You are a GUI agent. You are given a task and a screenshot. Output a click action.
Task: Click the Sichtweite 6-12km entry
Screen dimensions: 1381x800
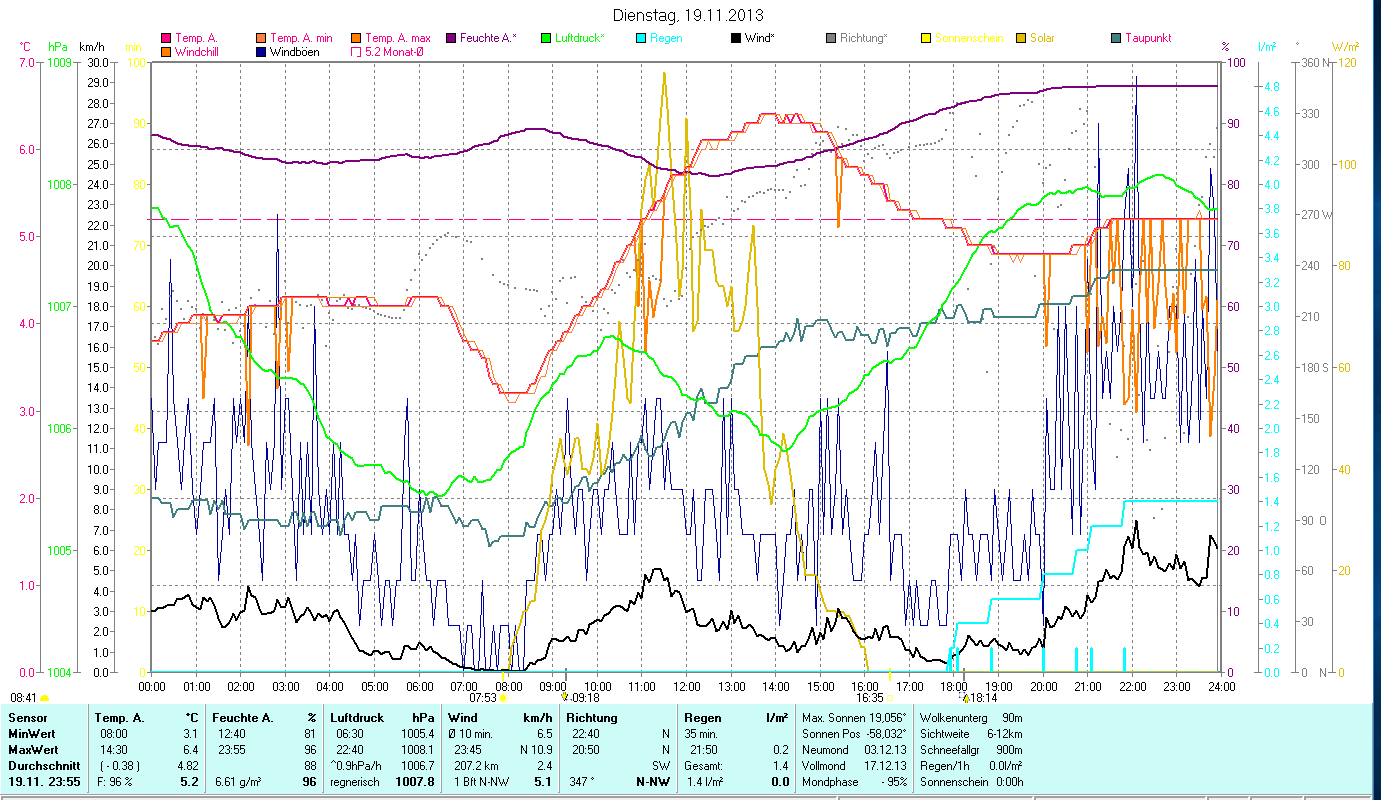[971, 734]
